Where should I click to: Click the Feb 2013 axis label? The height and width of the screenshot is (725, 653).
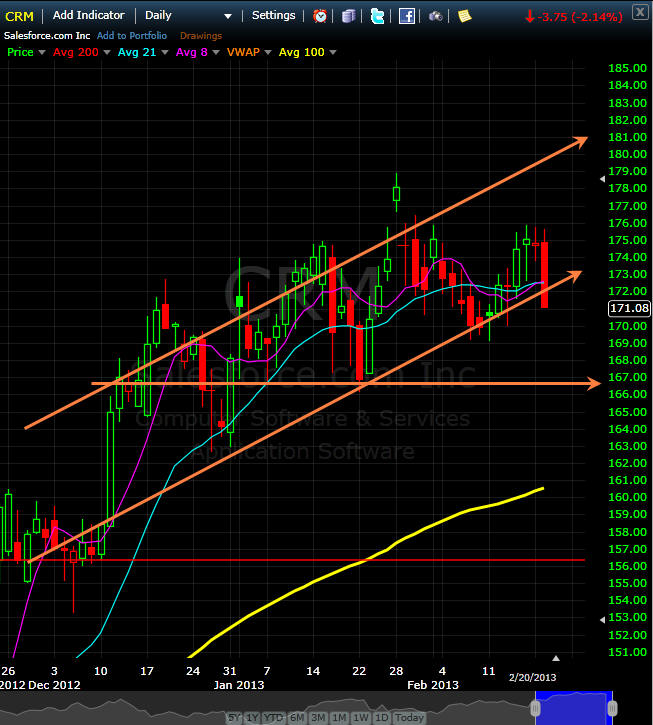(x=433, y=685)
